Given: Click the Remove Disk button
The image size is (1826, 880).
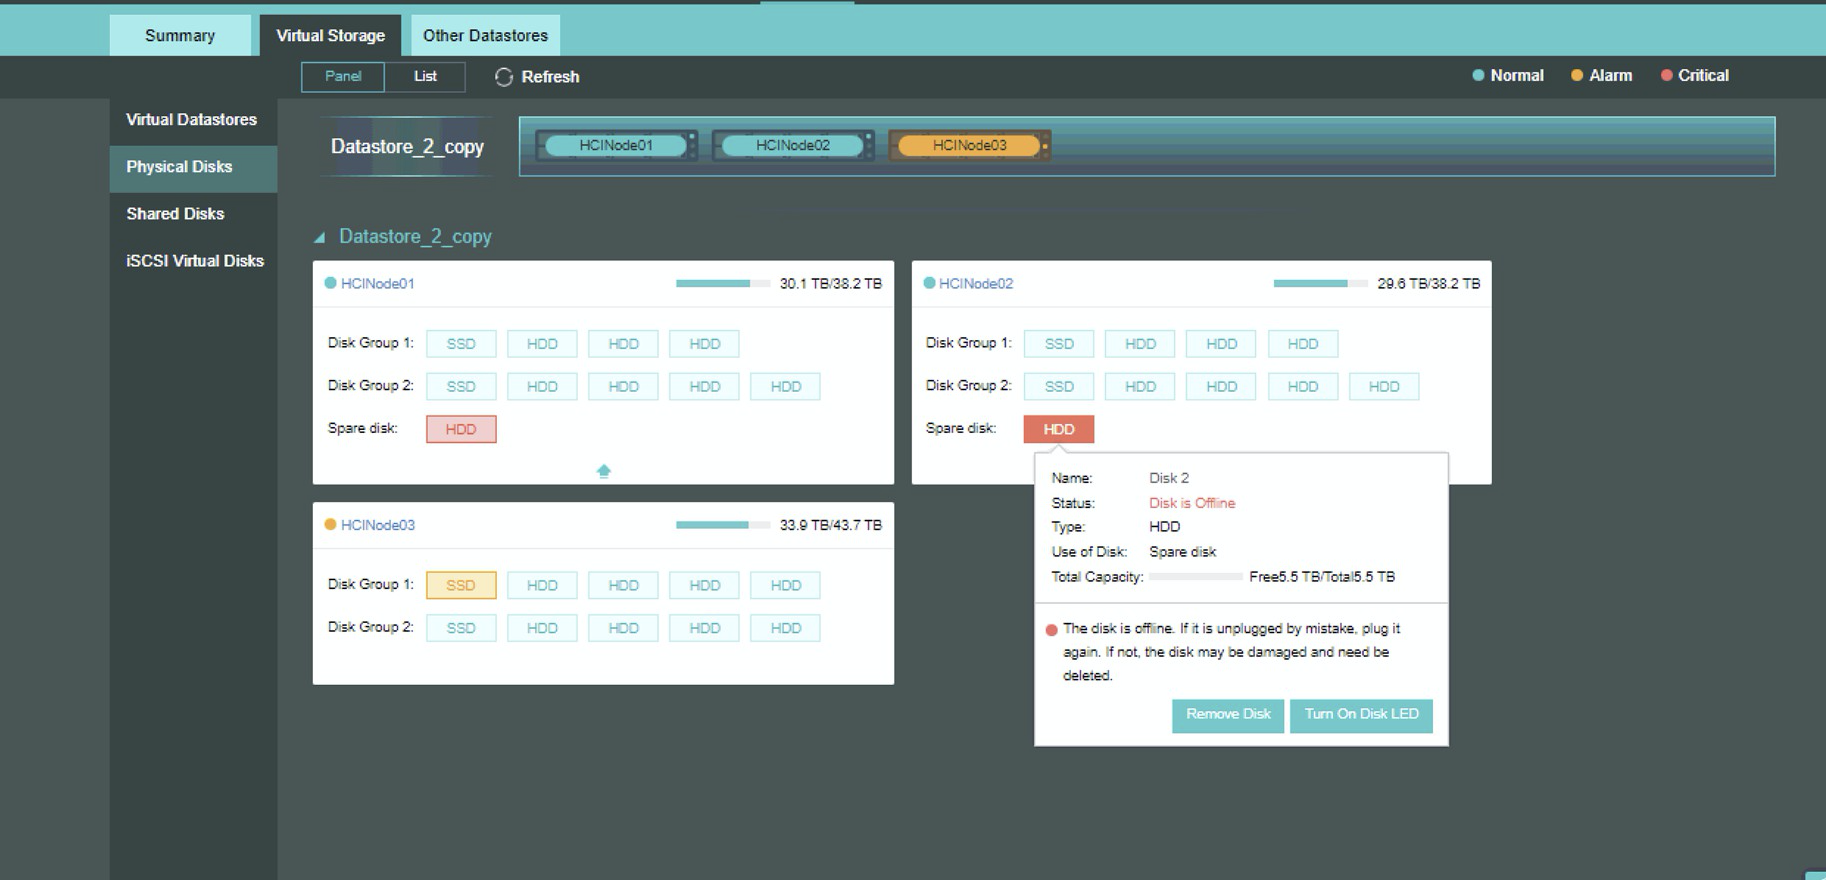Looking at the screenshot, I should point(1228,715).
